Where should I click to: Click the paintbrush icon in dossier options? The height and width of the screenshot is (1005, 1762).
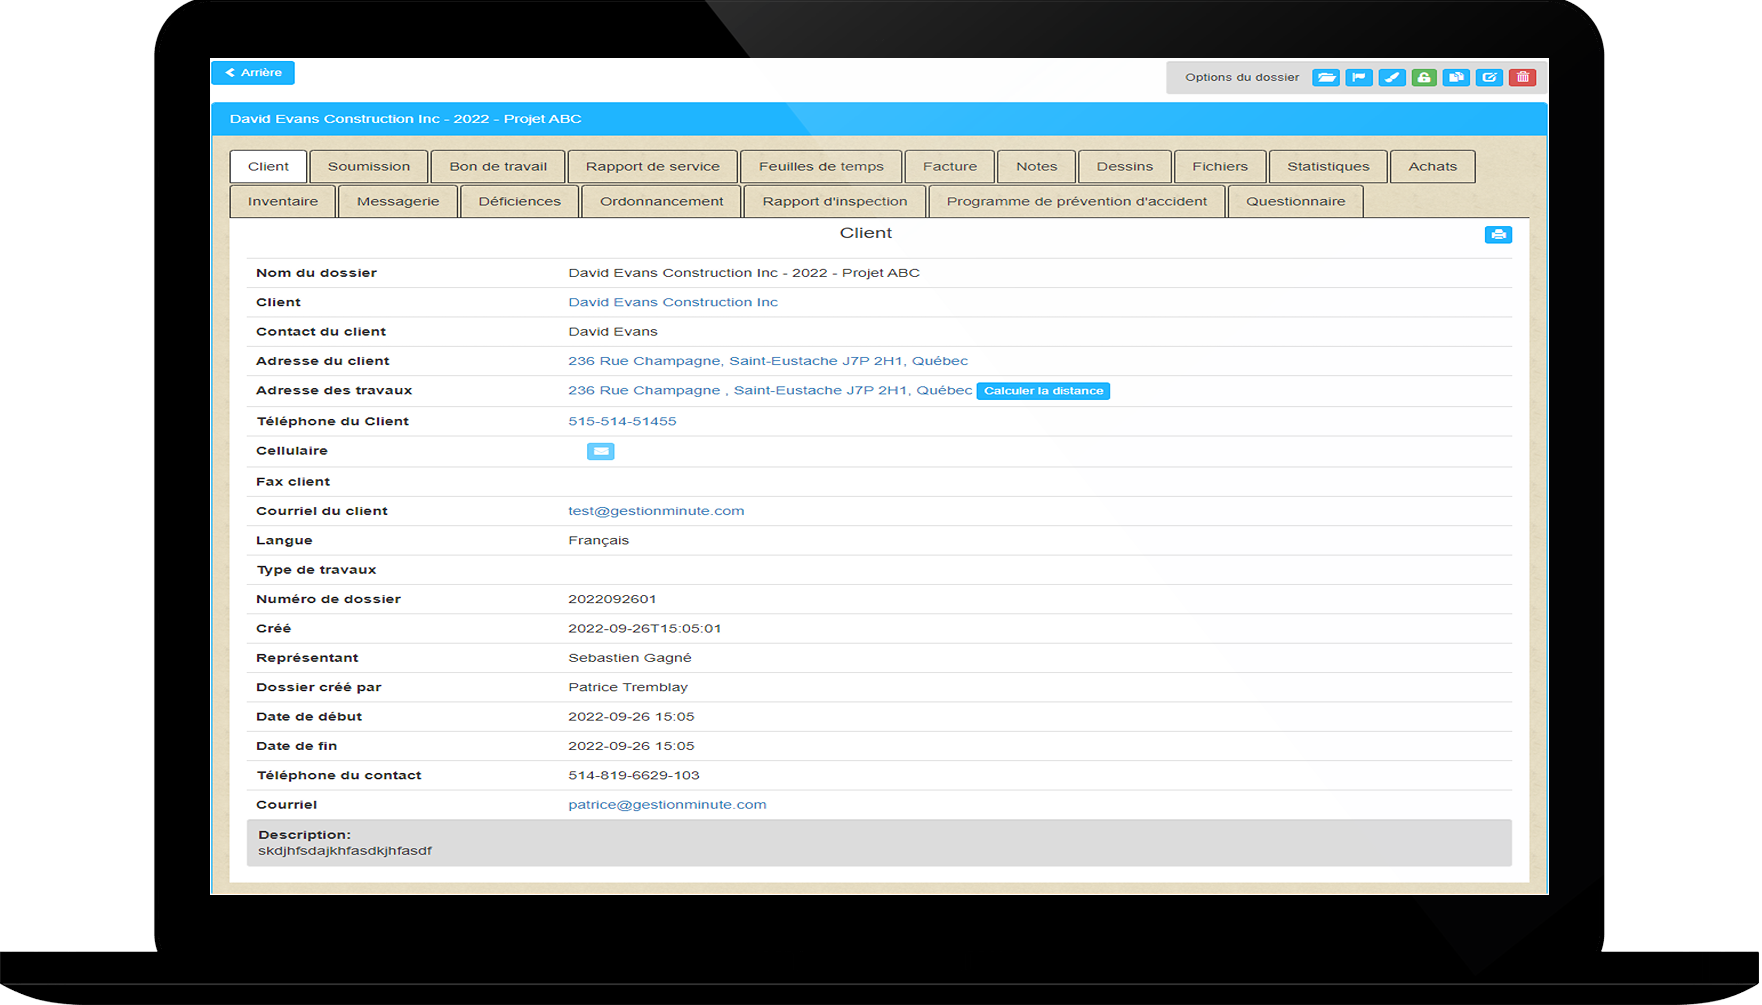(1392, 78)
